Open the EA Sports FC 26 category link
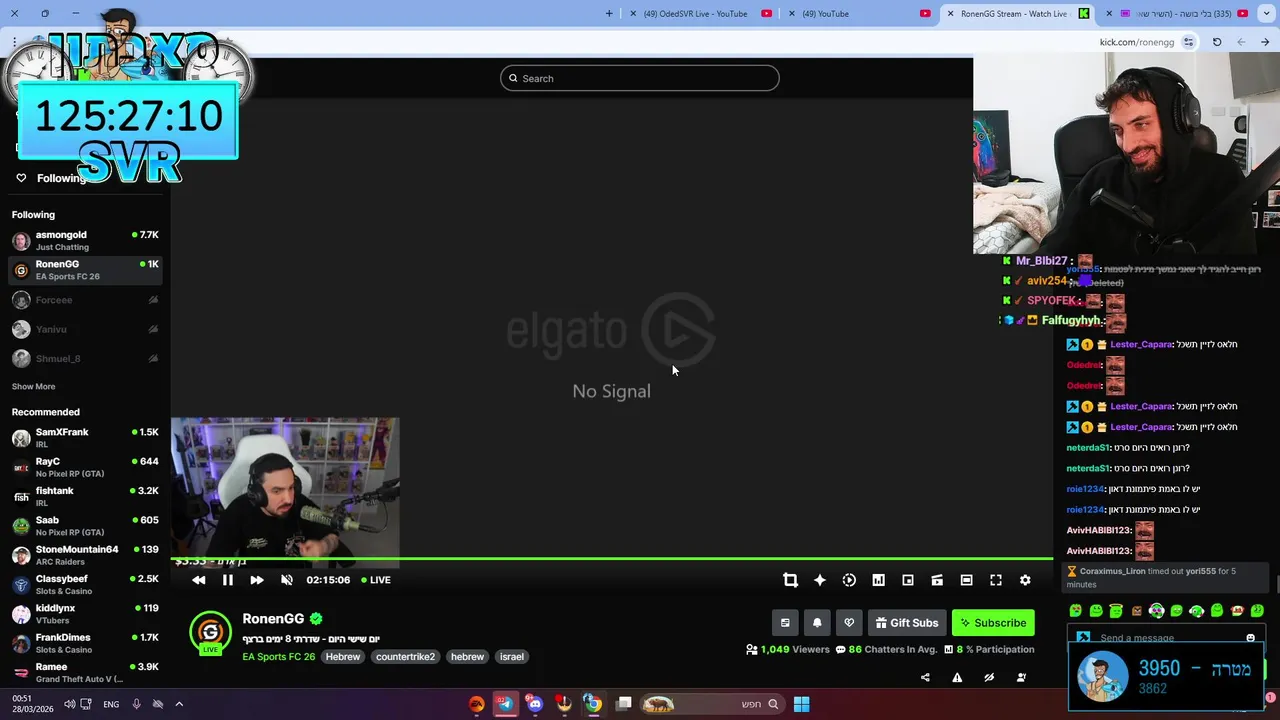1280x720 pixels. (278, 657)
